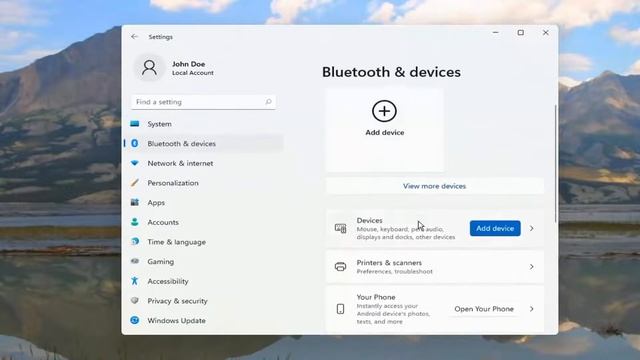Click the Accounts person icon

click(x=135, y=222)
